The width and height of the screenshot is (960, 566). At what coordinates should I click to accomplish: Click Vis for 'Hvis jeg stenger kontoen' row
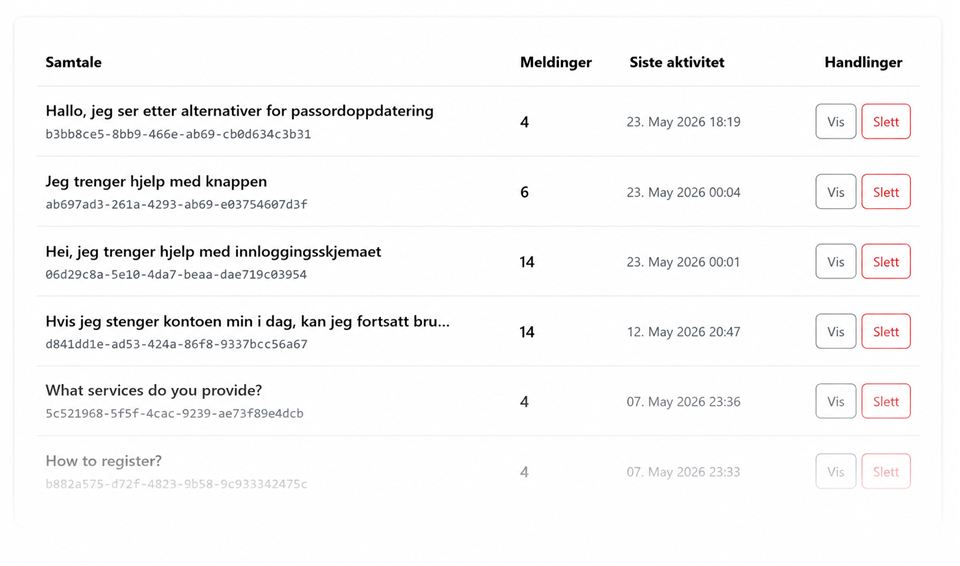(x=836, y=331)
